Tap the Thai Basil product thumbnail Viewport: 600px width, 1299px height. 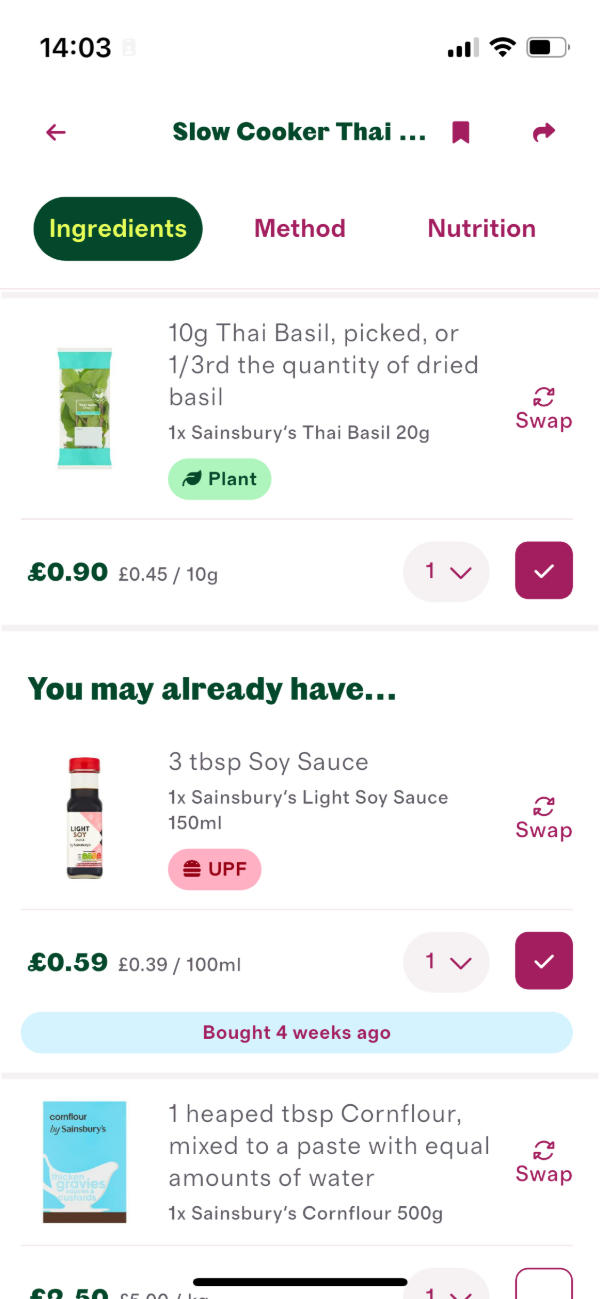(85, 406)
